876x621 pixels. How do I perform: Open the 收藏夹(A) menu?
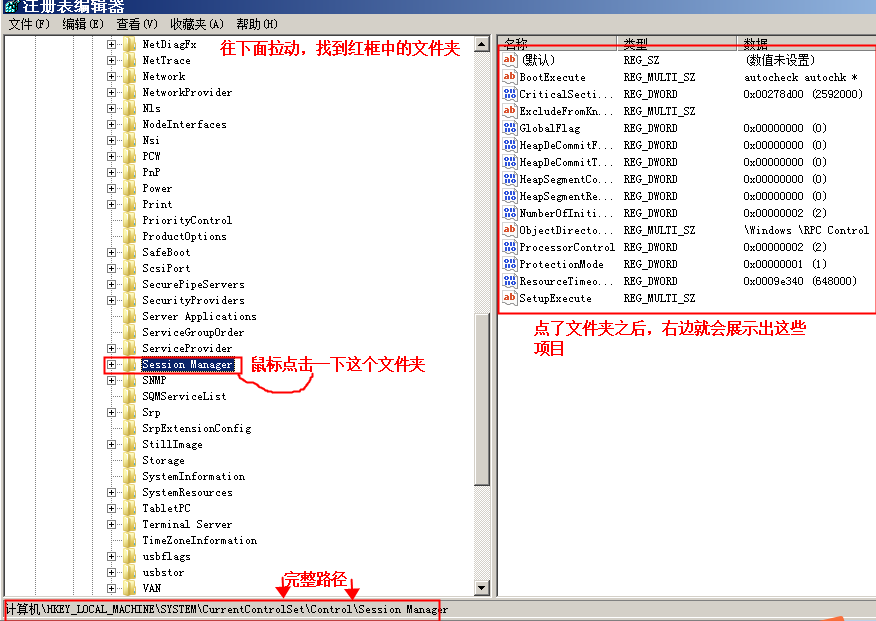click(196, 24)
